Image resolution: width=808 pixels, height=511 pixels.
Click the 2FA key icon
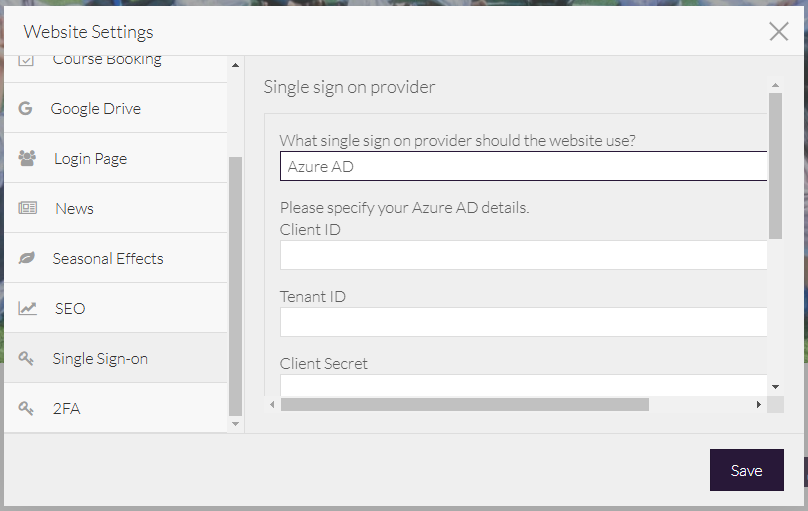coord(27,408)
